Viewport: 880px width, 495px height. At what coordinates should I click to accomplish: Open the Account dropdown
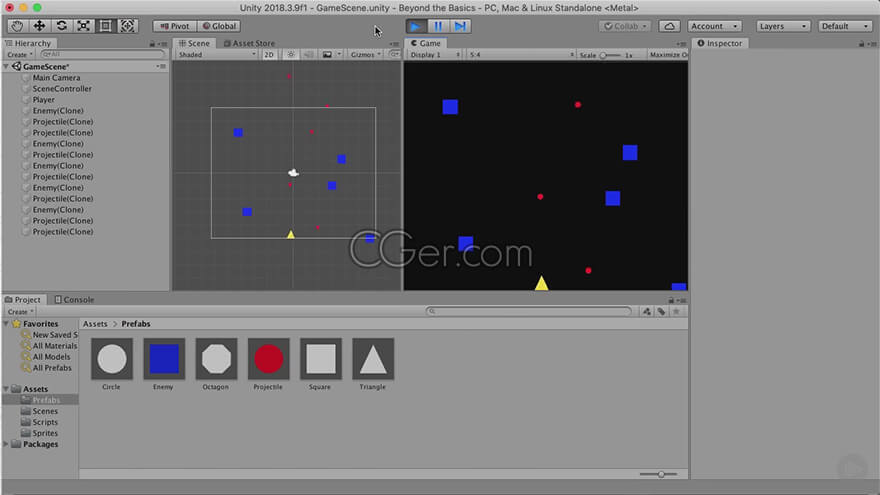(x=714, y=26)
